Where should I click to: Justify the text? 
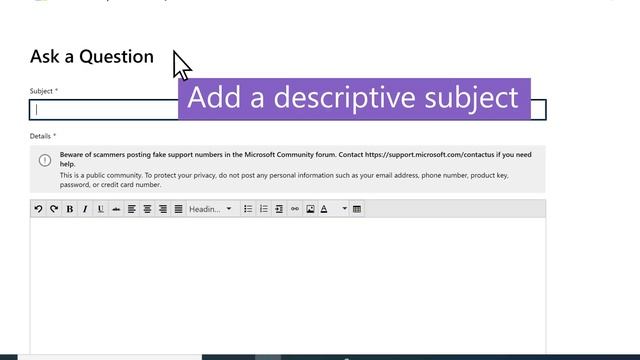click(x=178, y=209)
